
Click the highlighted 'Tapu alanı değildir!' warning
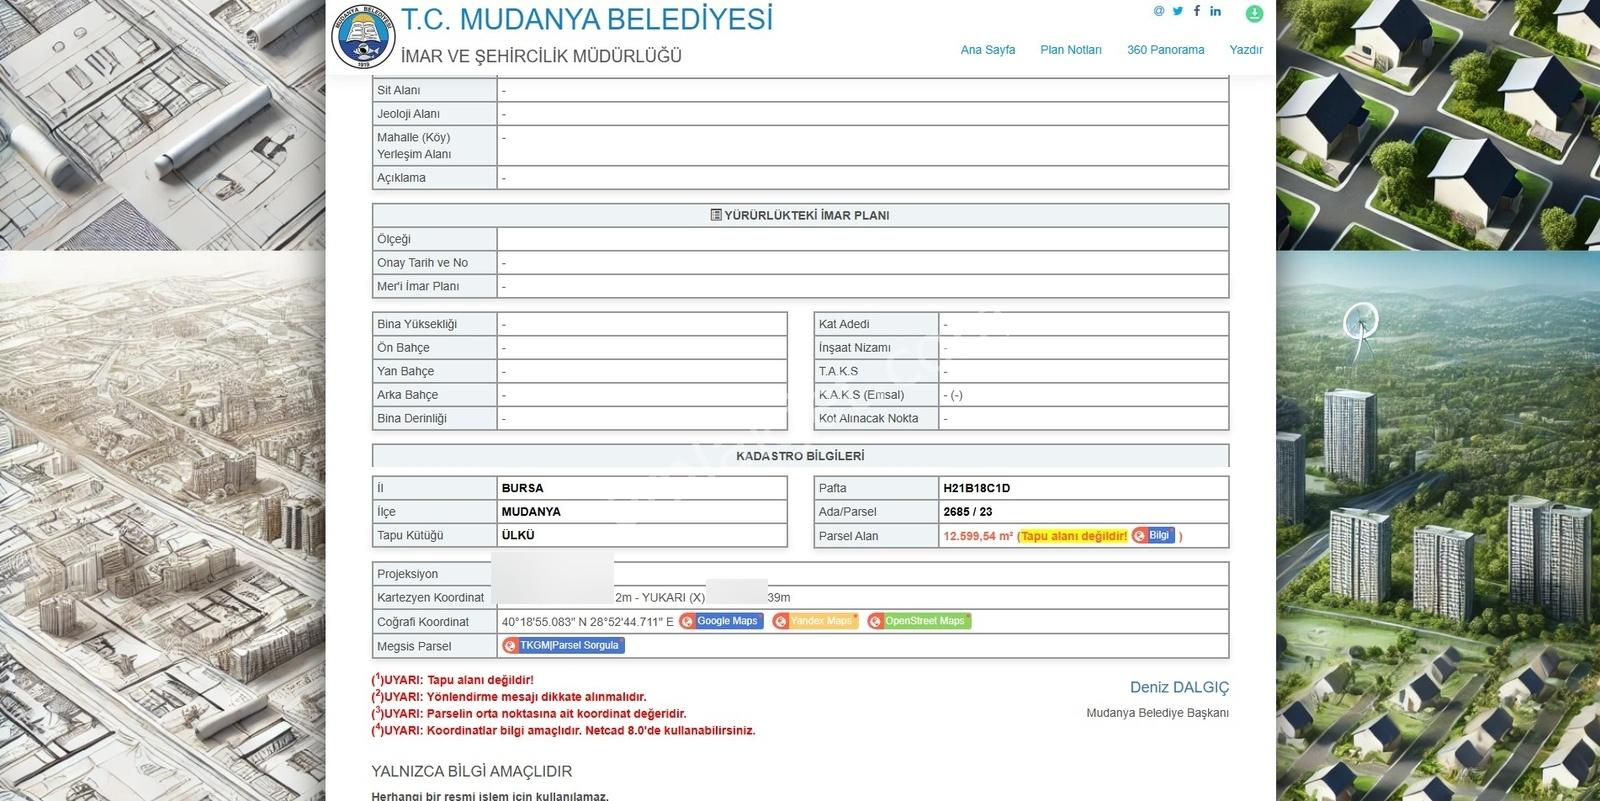pyautogui.click(x=1074, y=537)
